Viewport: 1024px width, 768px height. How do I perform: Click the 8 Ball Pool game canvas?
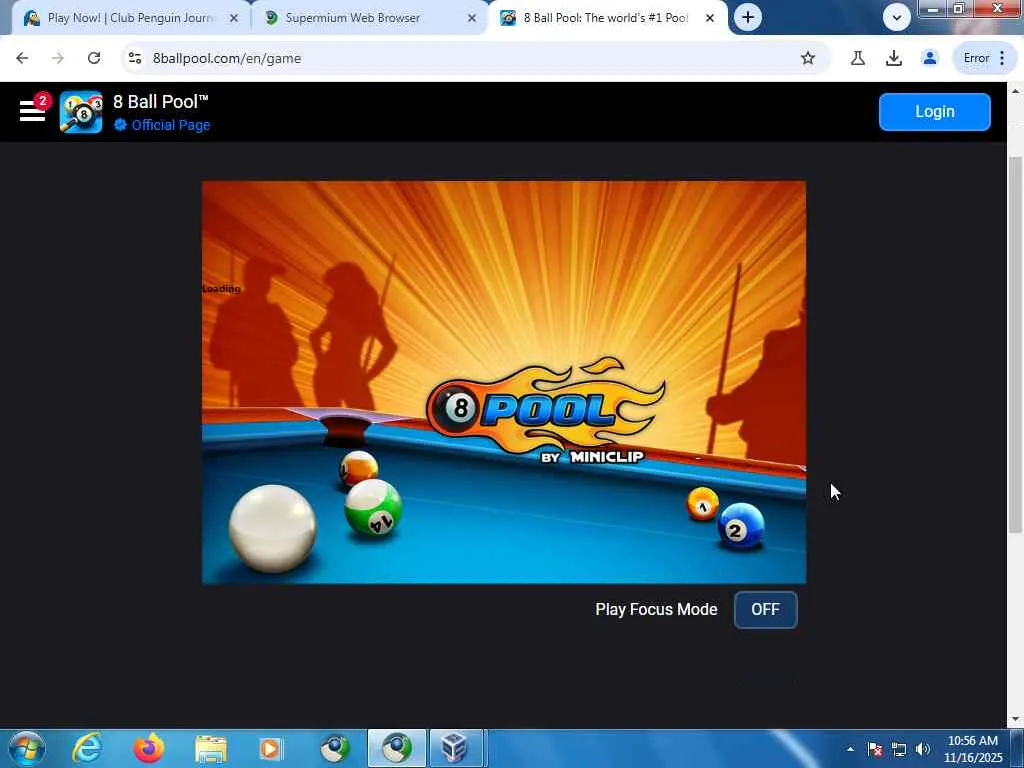(x=504, y=382)
